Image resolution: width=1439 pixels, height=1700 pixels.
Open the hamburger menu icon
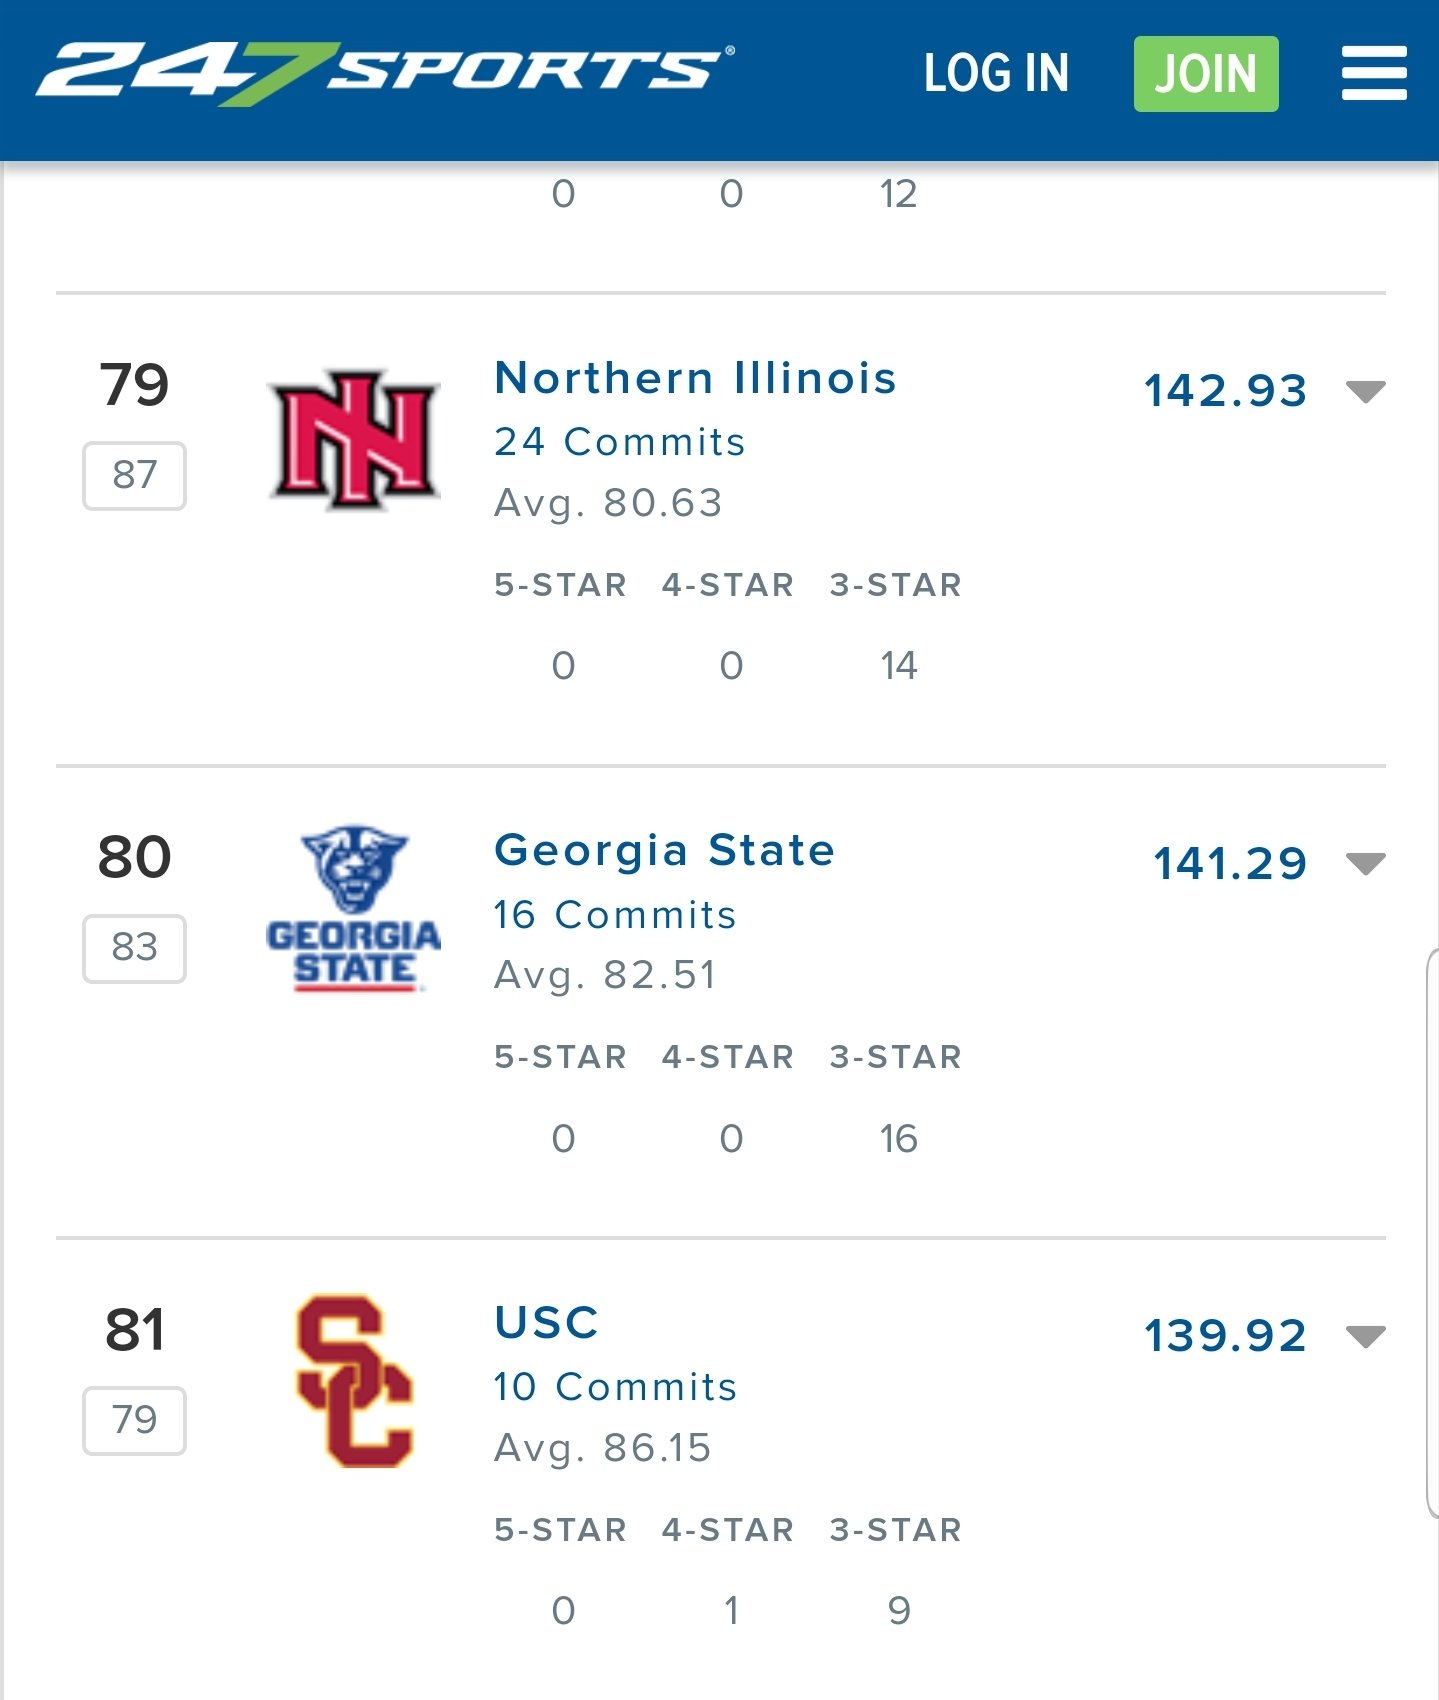click(x=1374, y=73)
